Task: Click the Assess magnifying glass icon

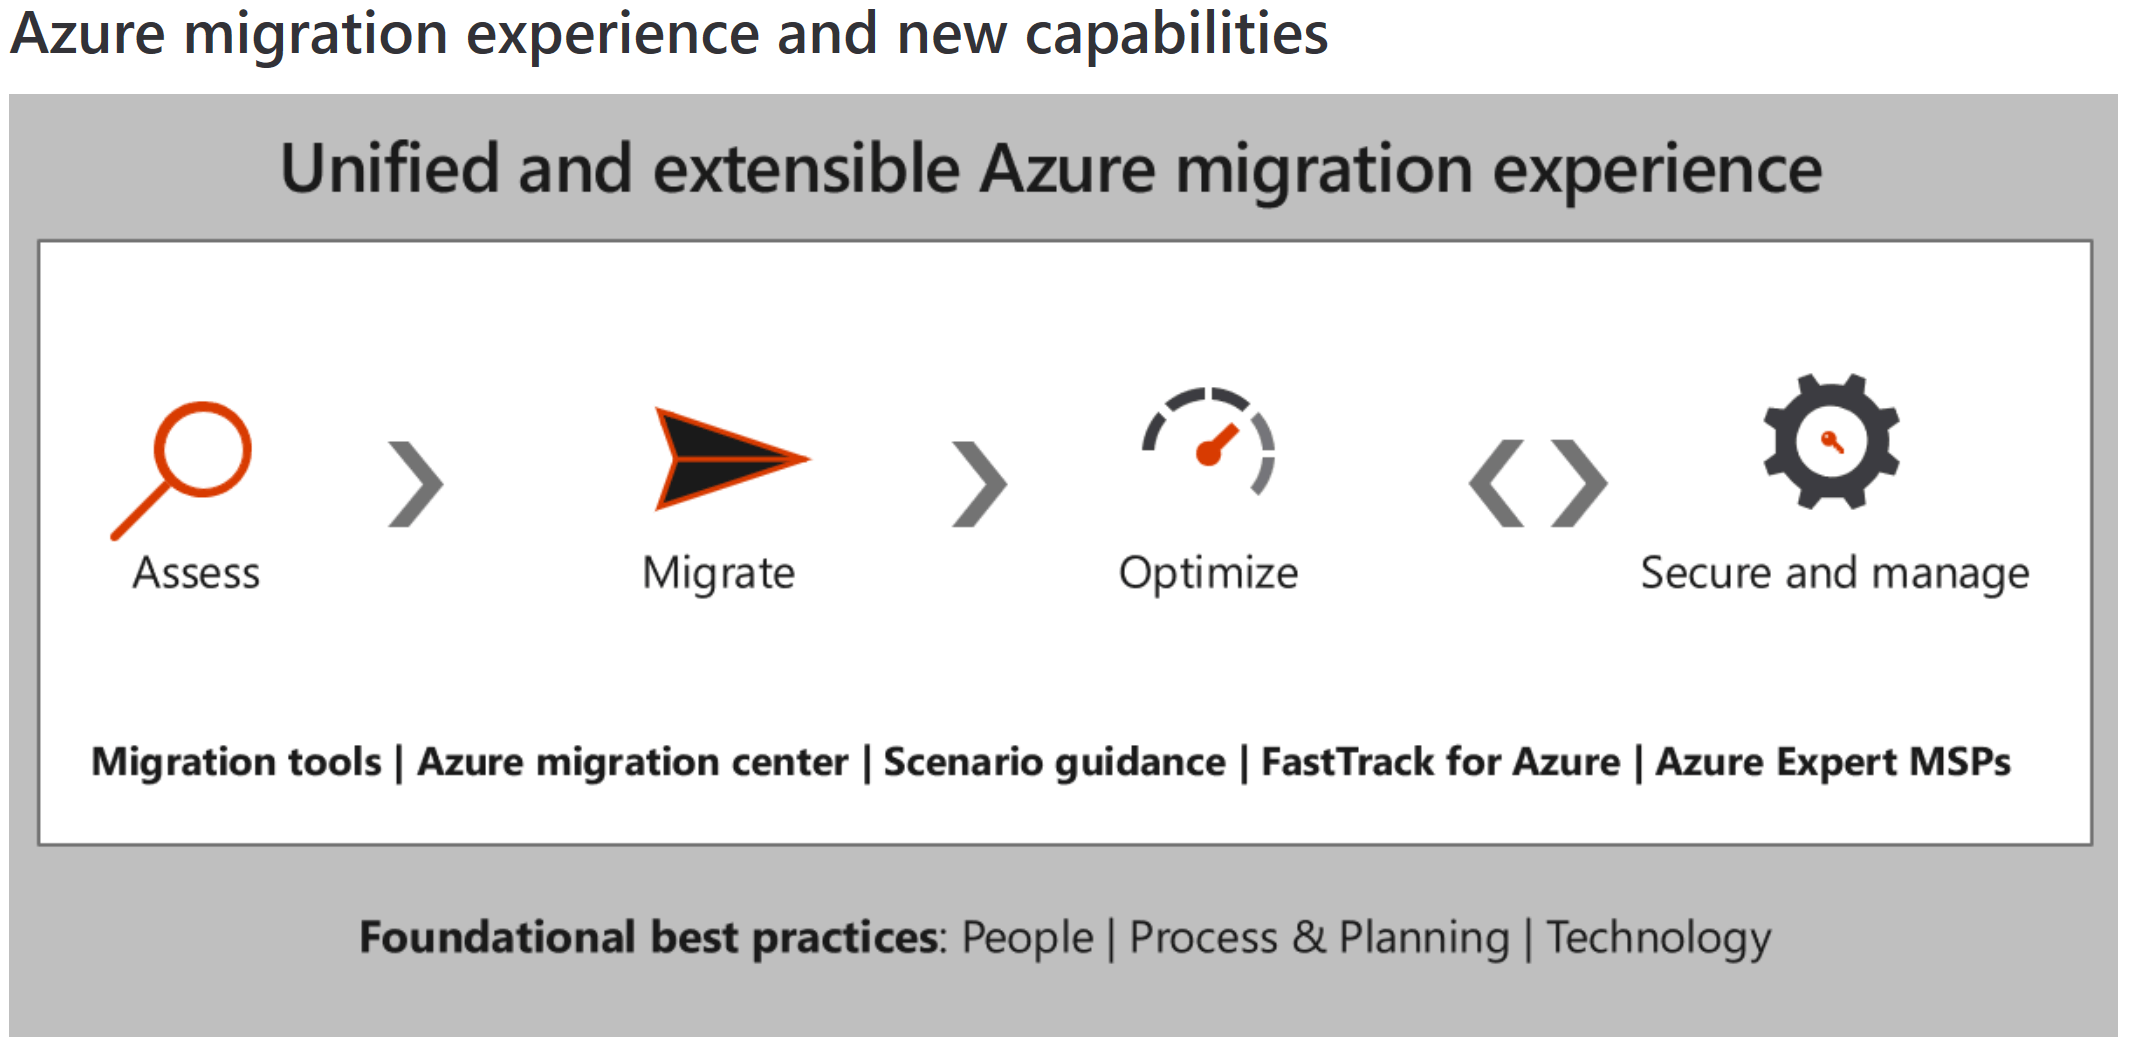Action: (x=181, y=470)
